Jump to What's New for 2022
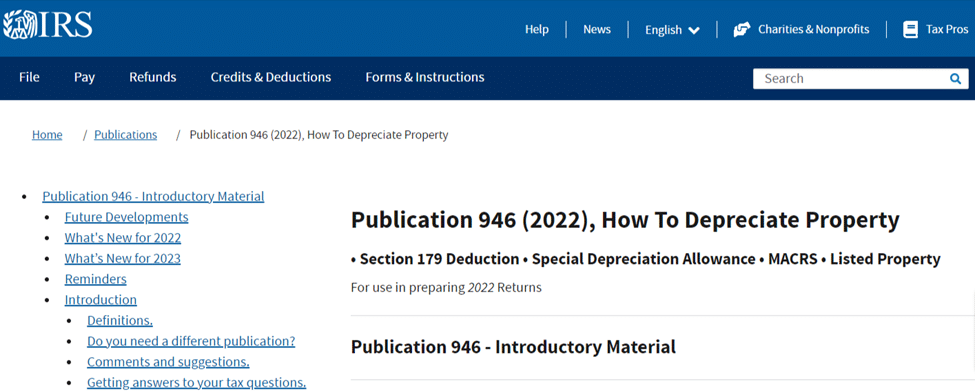 pyautogui.click(x=122, y=237)
